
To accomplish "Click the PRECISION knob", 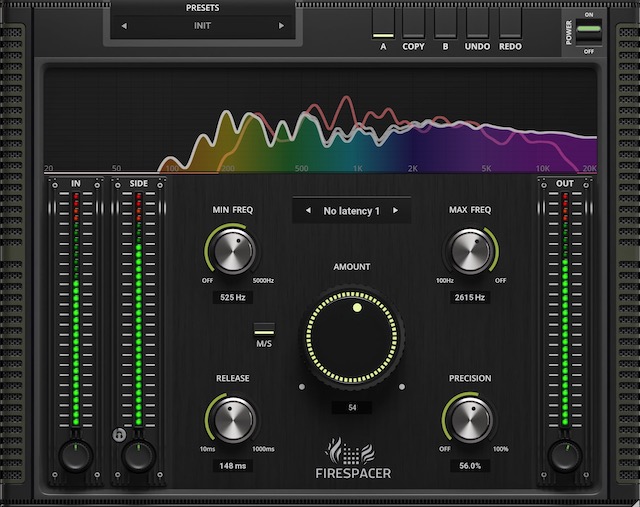I will [469, 419].
